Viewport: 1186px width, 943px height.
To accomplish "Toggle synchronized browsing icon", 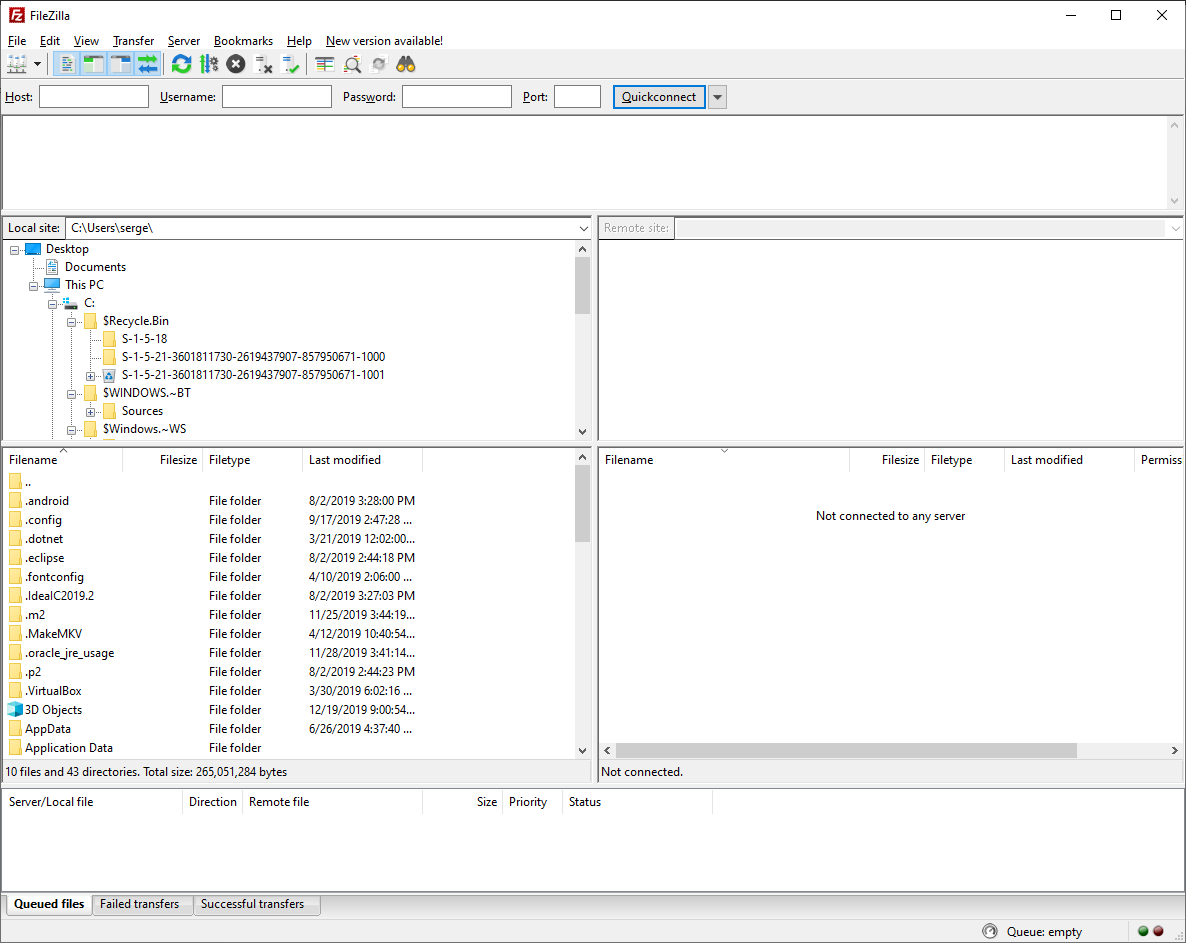I will click(x=379, y=65).
